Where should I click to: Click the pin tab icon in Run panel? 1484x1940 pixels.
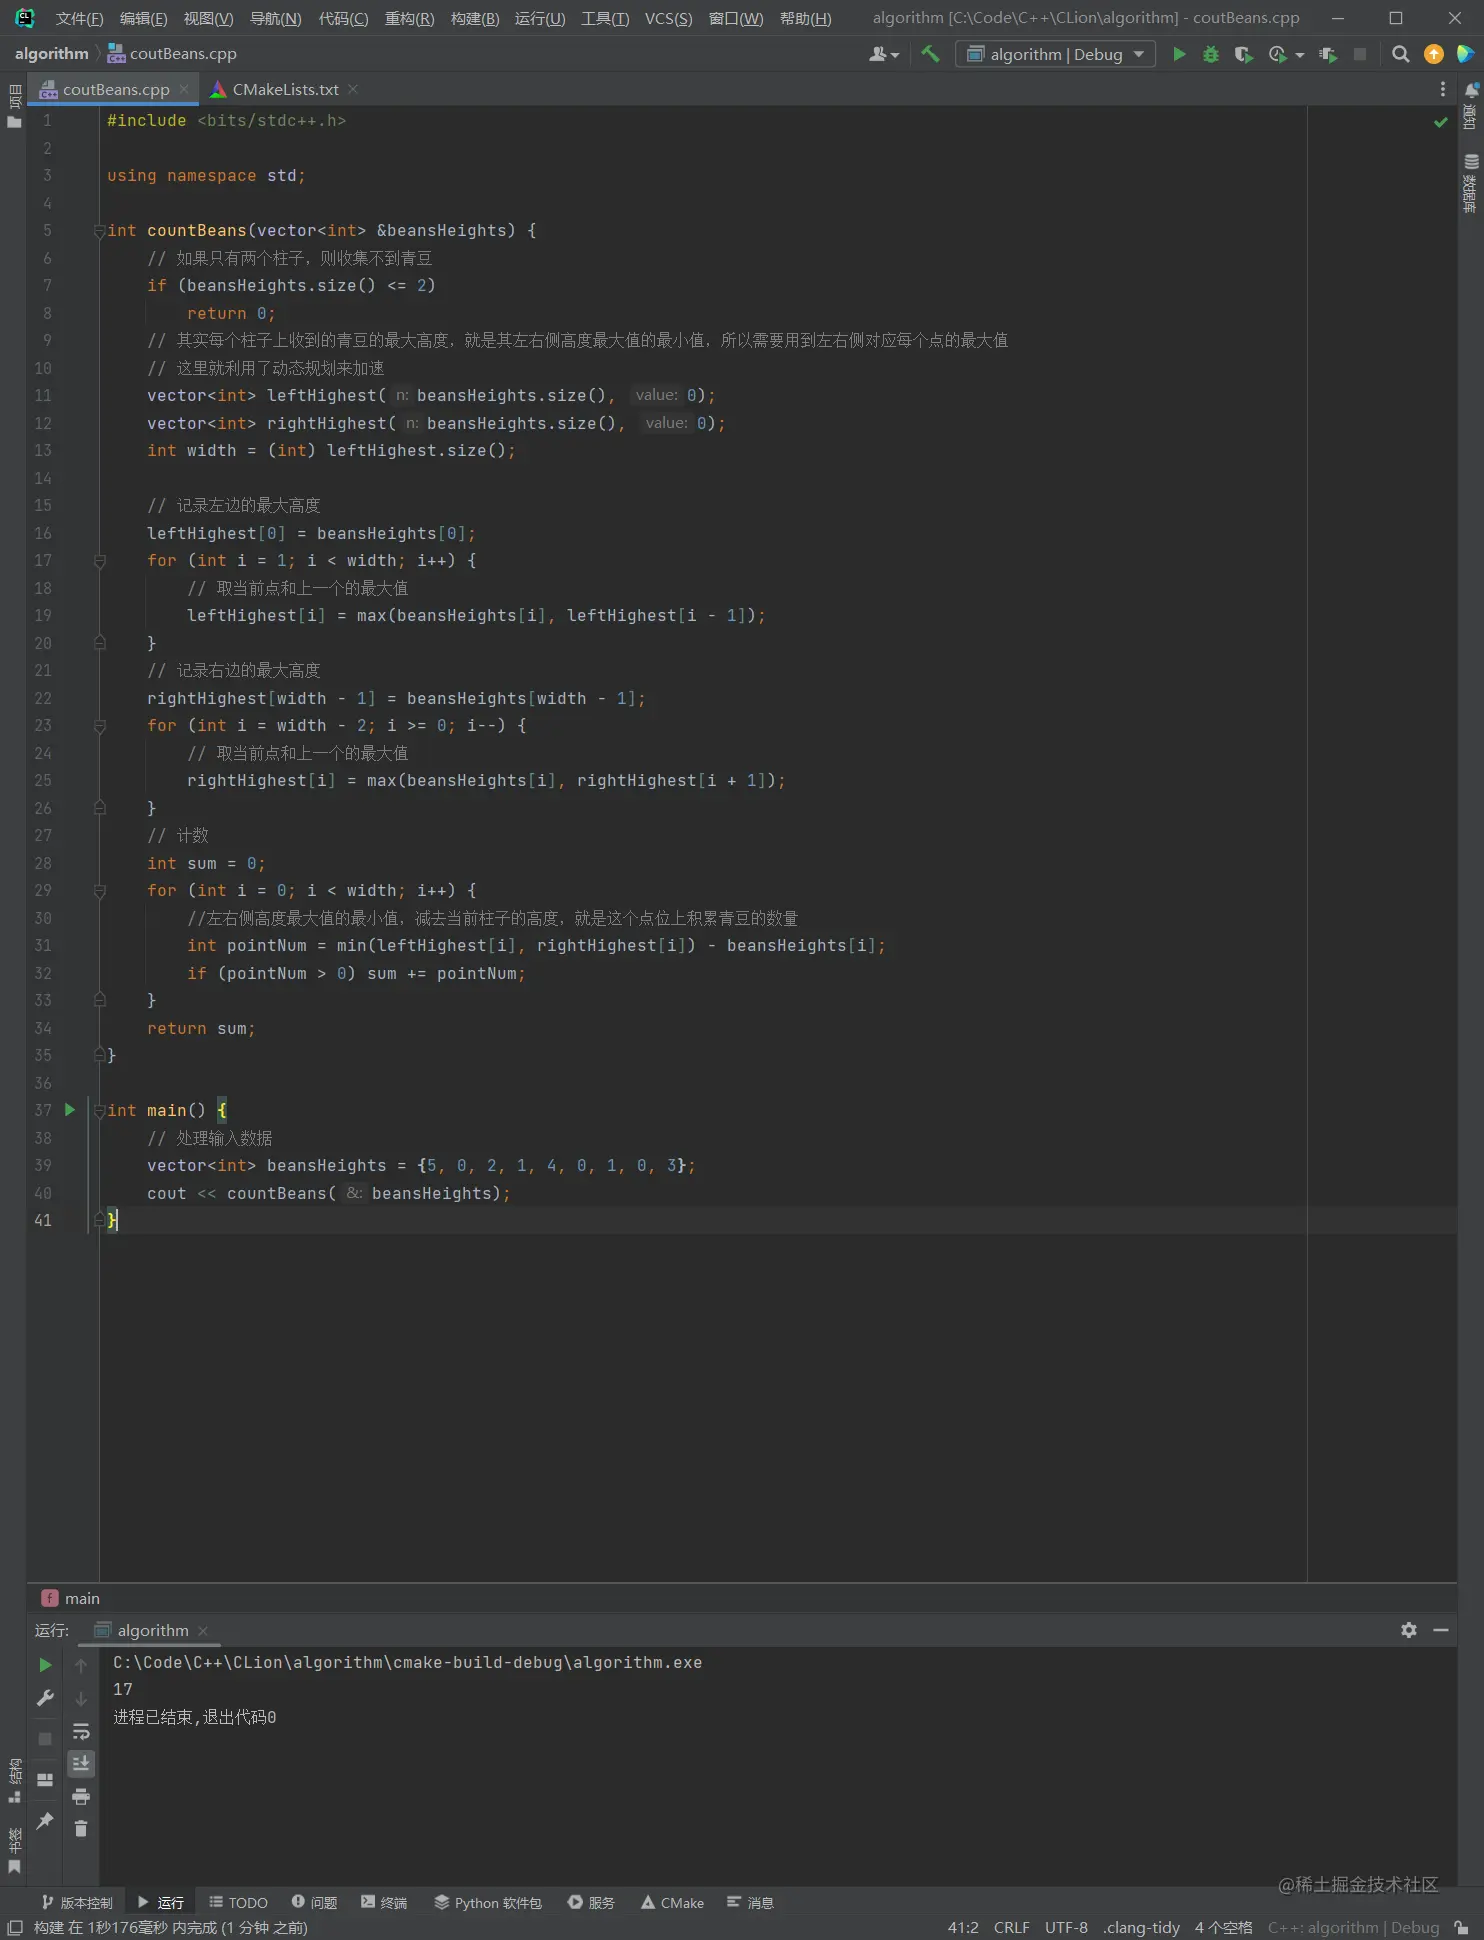(x=45, y=1821)
